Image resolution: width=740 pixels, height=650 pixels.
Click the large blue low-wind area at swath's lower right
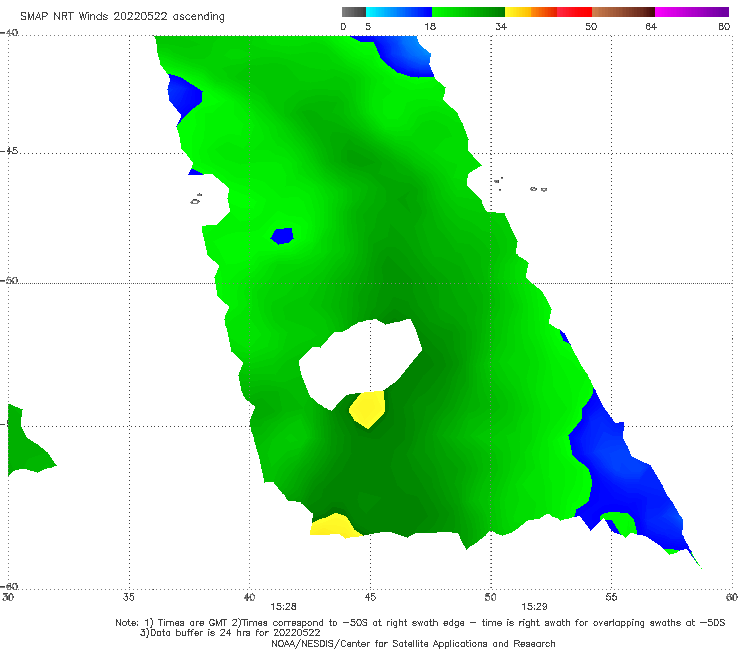click(621, 472)
